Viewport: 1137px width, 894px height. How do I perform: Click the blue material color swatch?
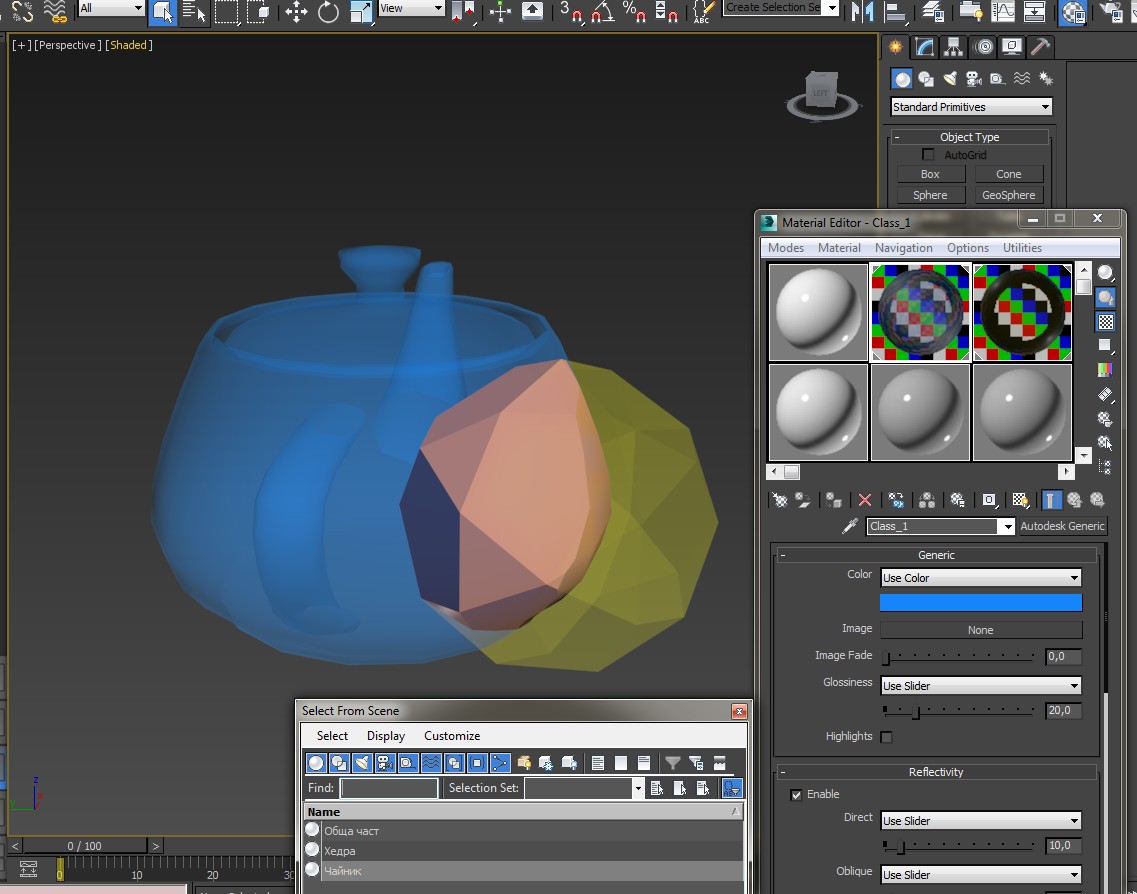pyautogui.click(x=980, y=603)
